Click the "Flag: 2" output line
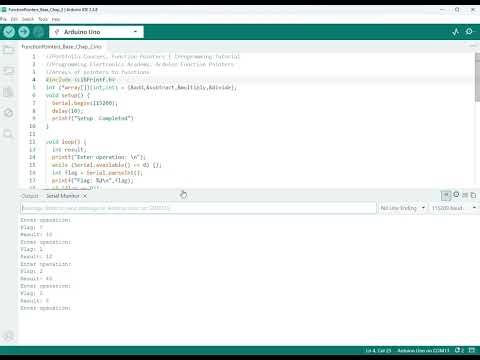 pyautogui.click(x=32, y=271)
